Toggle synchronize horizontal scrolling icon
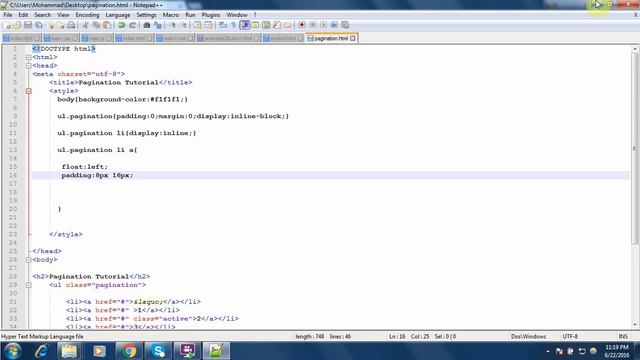This screenshot has height=360, width=640. 208,25
